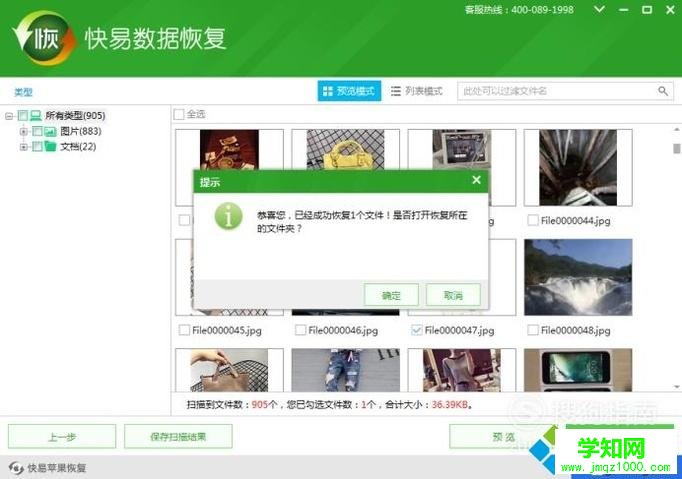The width and height of the screenshot is (682, 479).
Task: Click the 36.39KB total size value
Action: [x=450, y=405]
